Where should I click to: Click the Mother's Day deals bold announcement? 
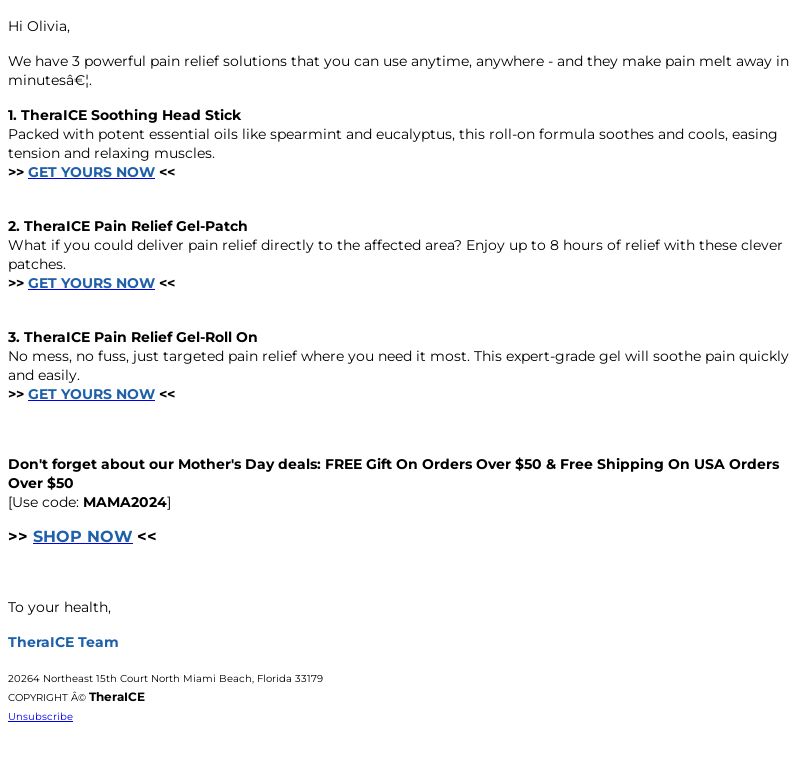[x=393, y=474]
